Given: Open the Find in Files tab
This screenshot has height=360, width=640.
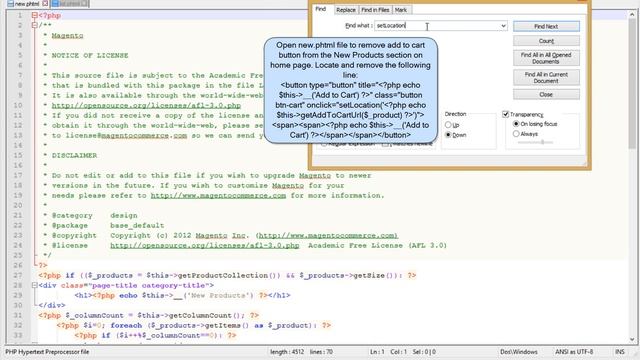Looking at the screenshot, I should coord(375,10).
